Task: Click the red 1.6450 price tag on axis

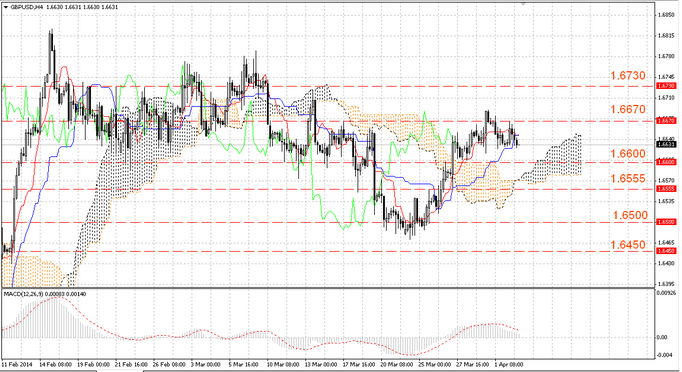Action: point(666,251)
